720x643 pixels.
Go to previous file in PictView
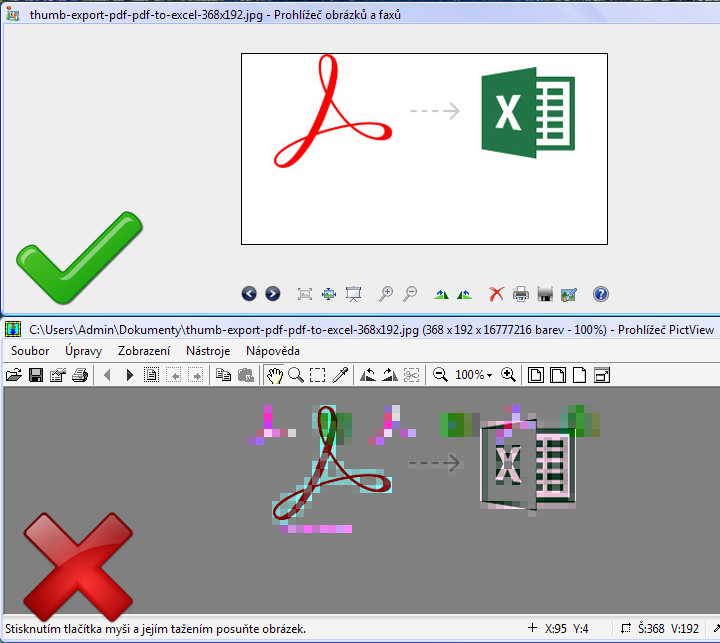pos(107,375)
